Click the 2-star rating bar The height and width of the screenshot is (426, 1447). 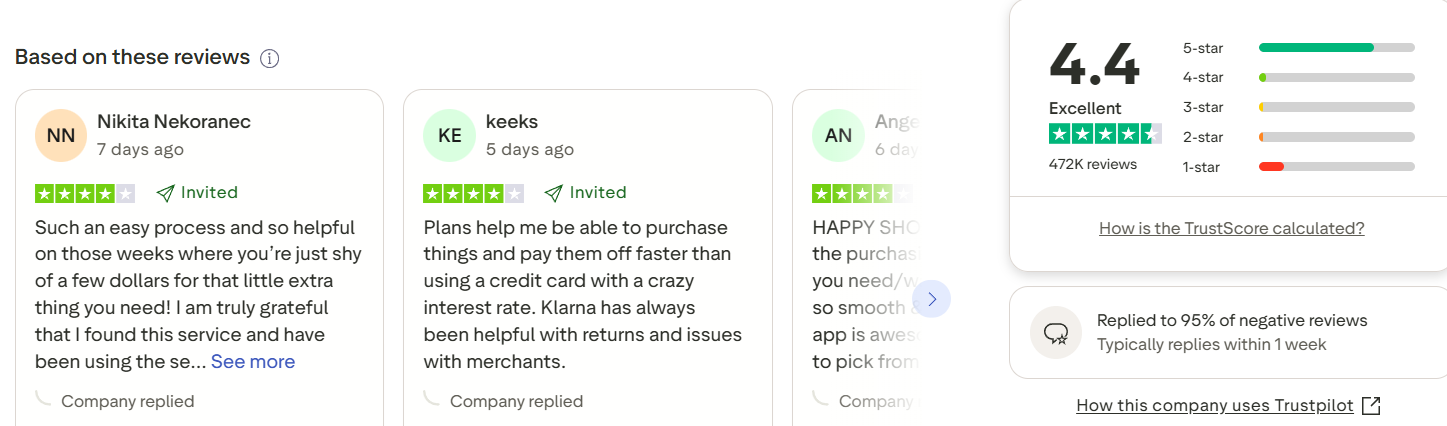click(x=1336, y=137)
